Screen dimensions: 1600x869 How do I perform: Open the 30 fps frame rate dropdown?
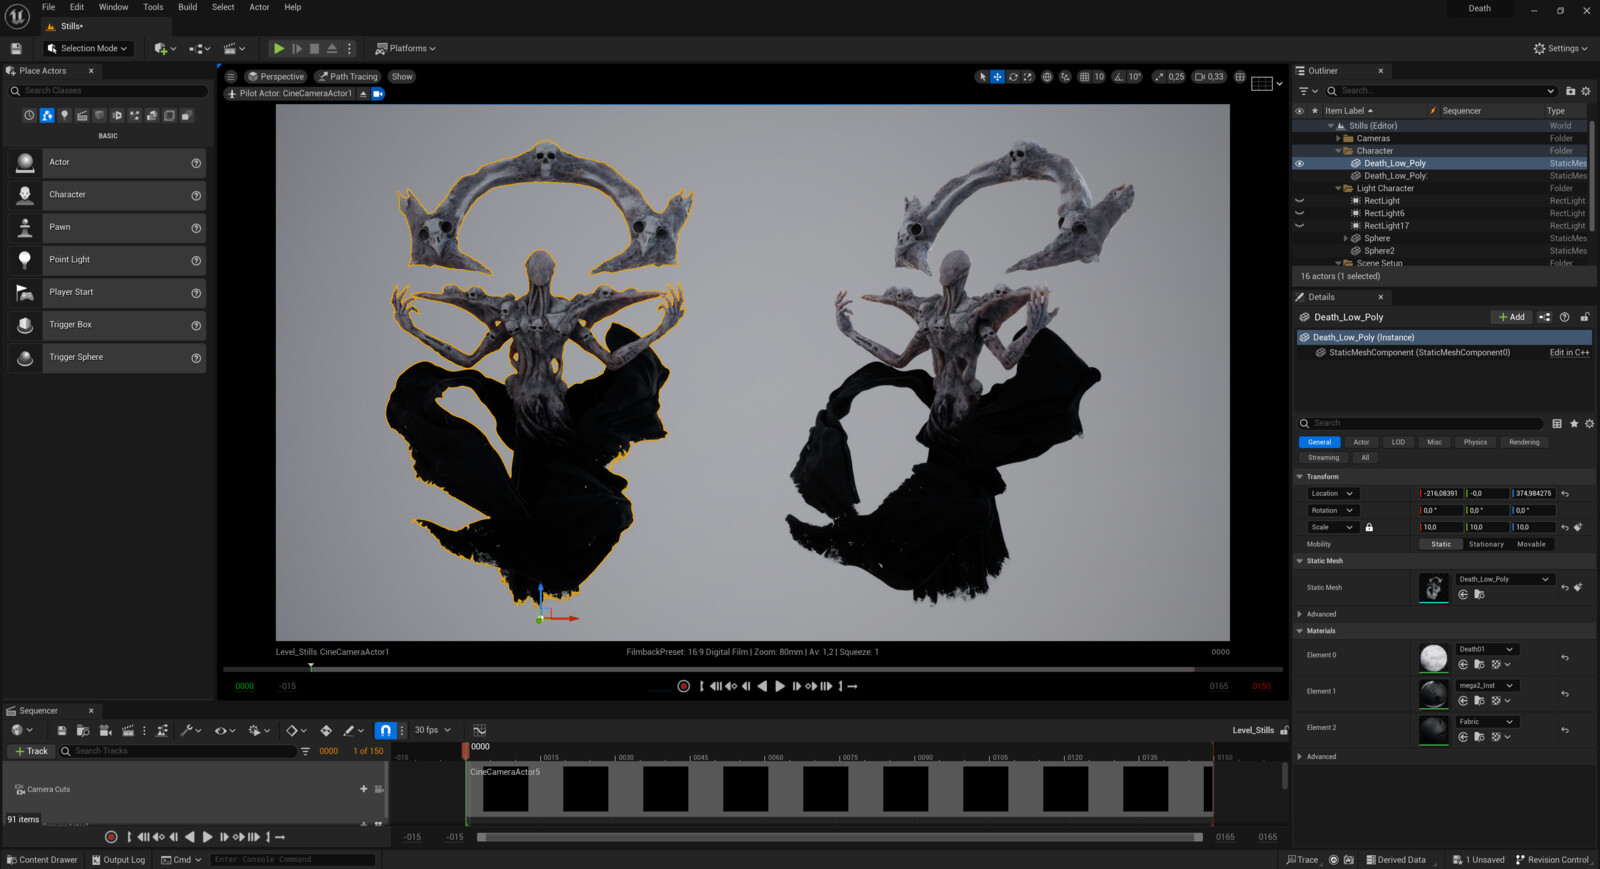(432, 730)
